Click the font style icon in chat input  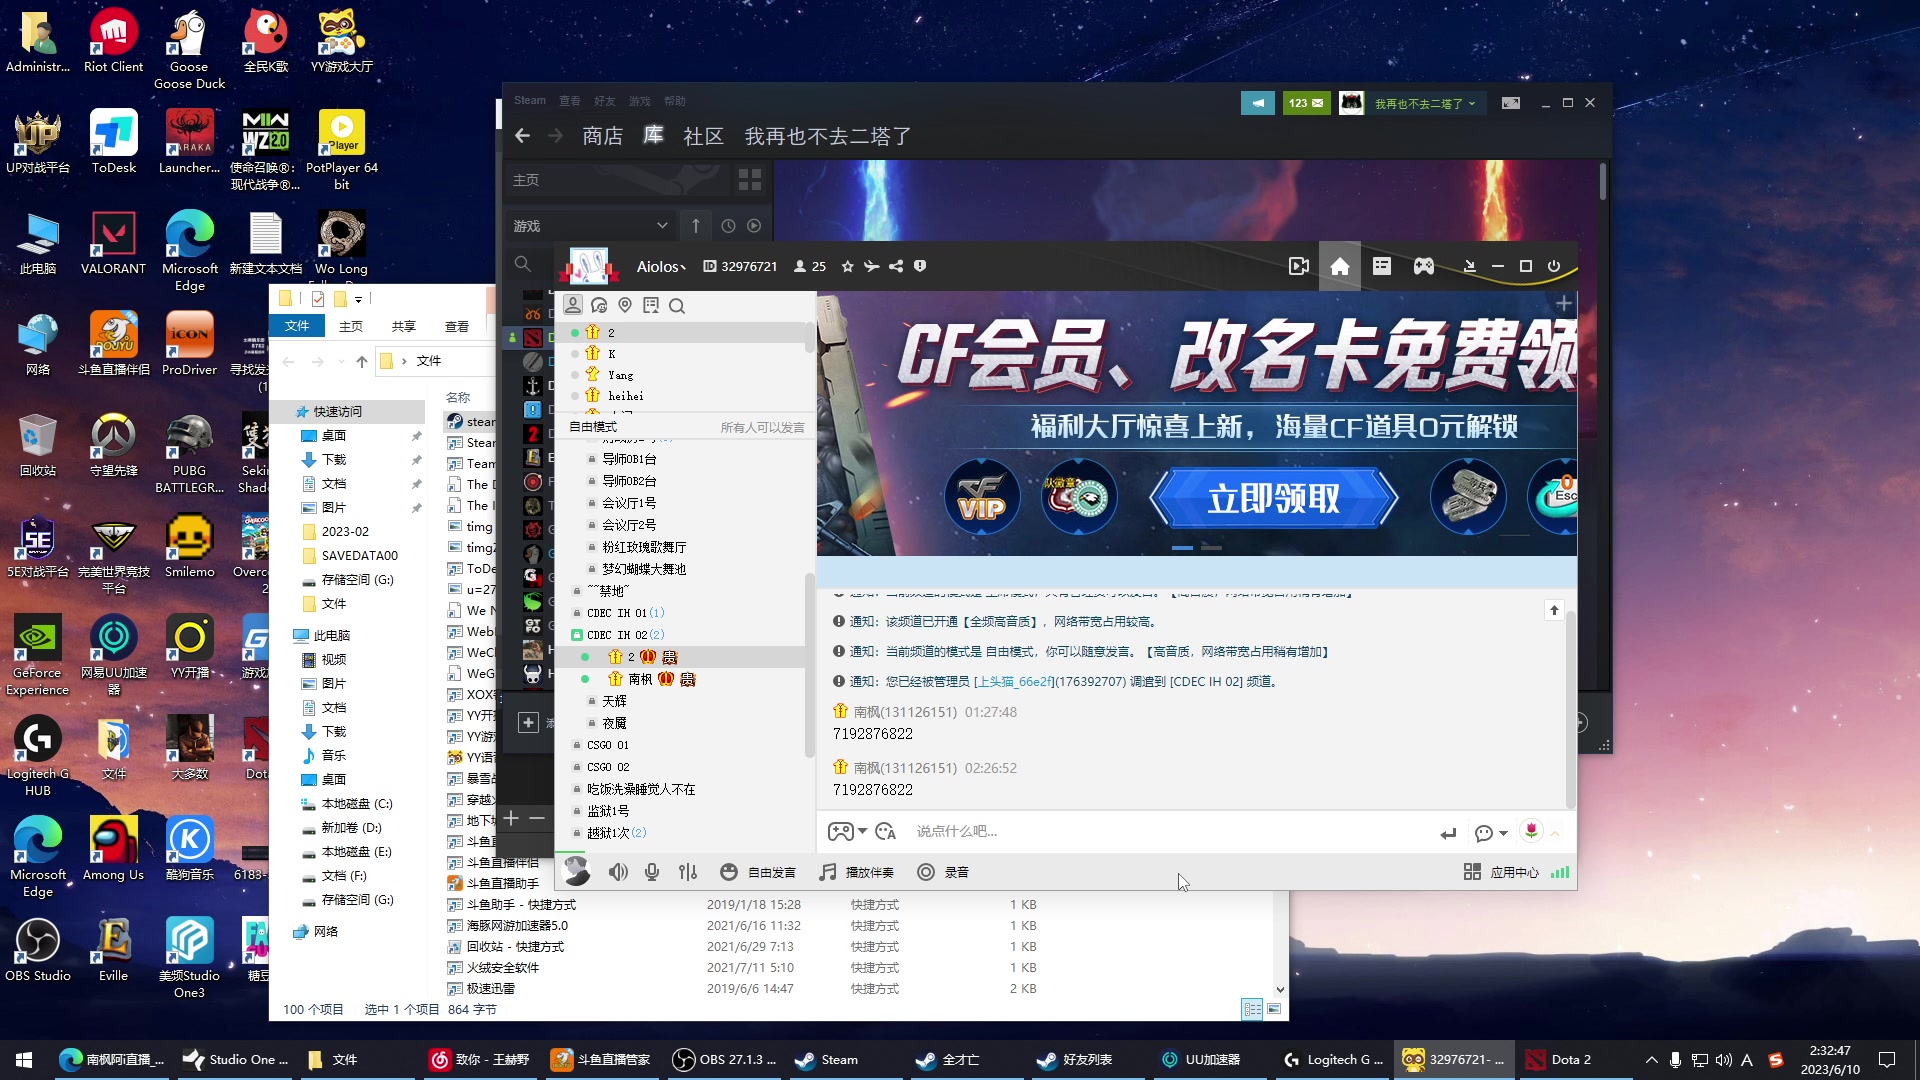click(x=885, y=831)
